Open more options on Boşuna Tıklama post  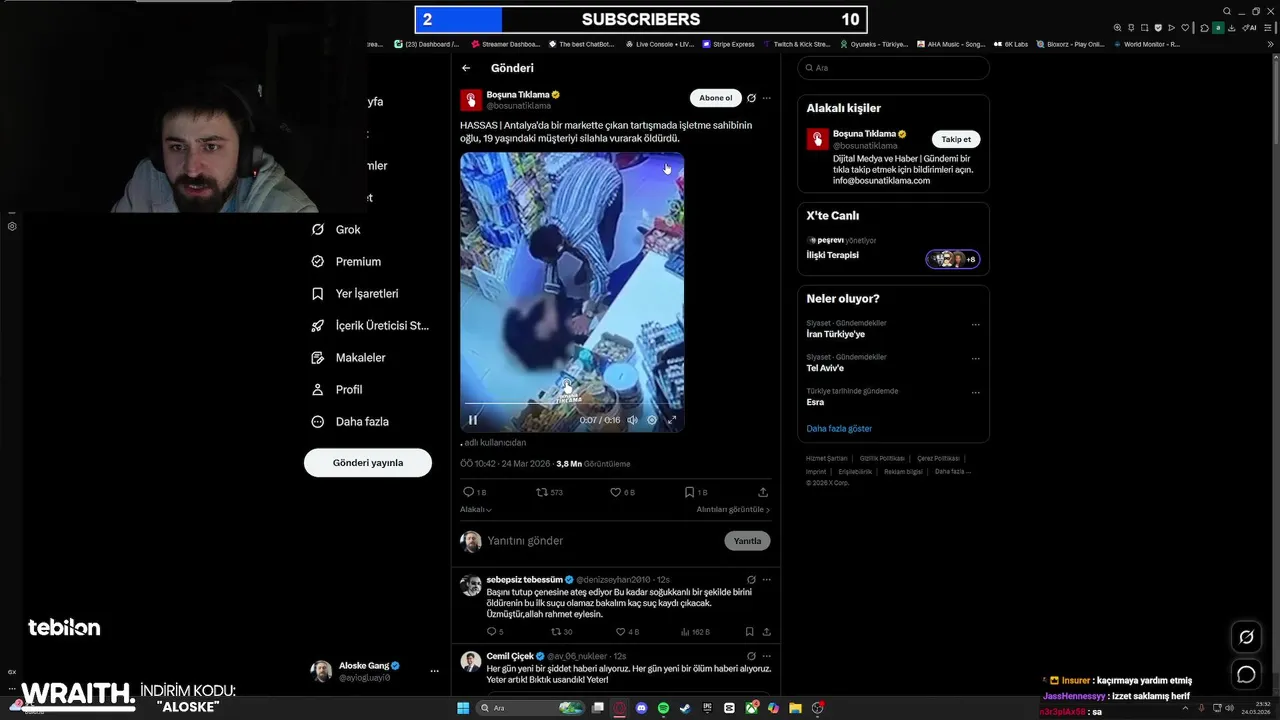(767, 98)
